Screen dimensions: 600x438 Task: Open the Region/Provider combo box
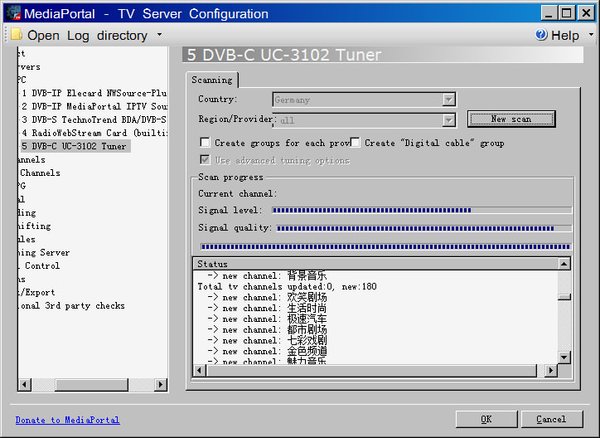point(364,120)
